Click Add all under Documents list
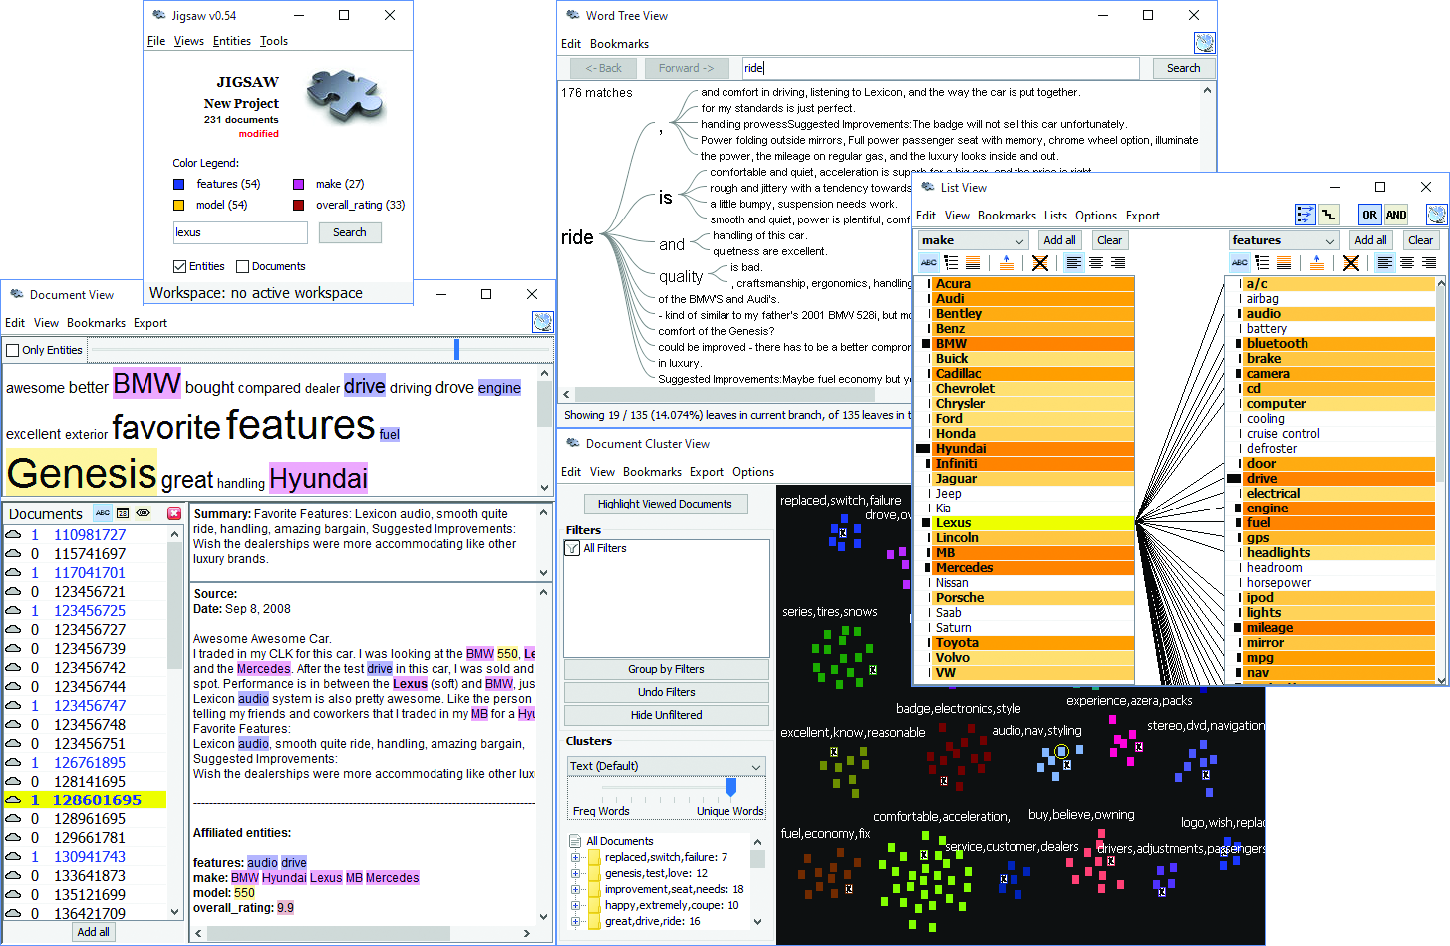Viewport: 1450px width, 946px height. (94, 932)
